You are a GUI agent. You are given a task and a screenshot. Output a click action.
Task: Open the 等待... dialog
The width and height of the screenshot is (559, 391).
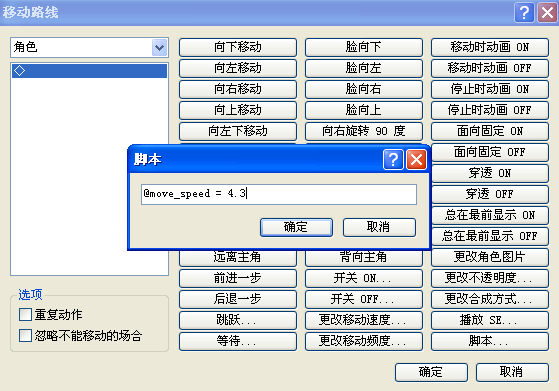click(x=238, y=341)
